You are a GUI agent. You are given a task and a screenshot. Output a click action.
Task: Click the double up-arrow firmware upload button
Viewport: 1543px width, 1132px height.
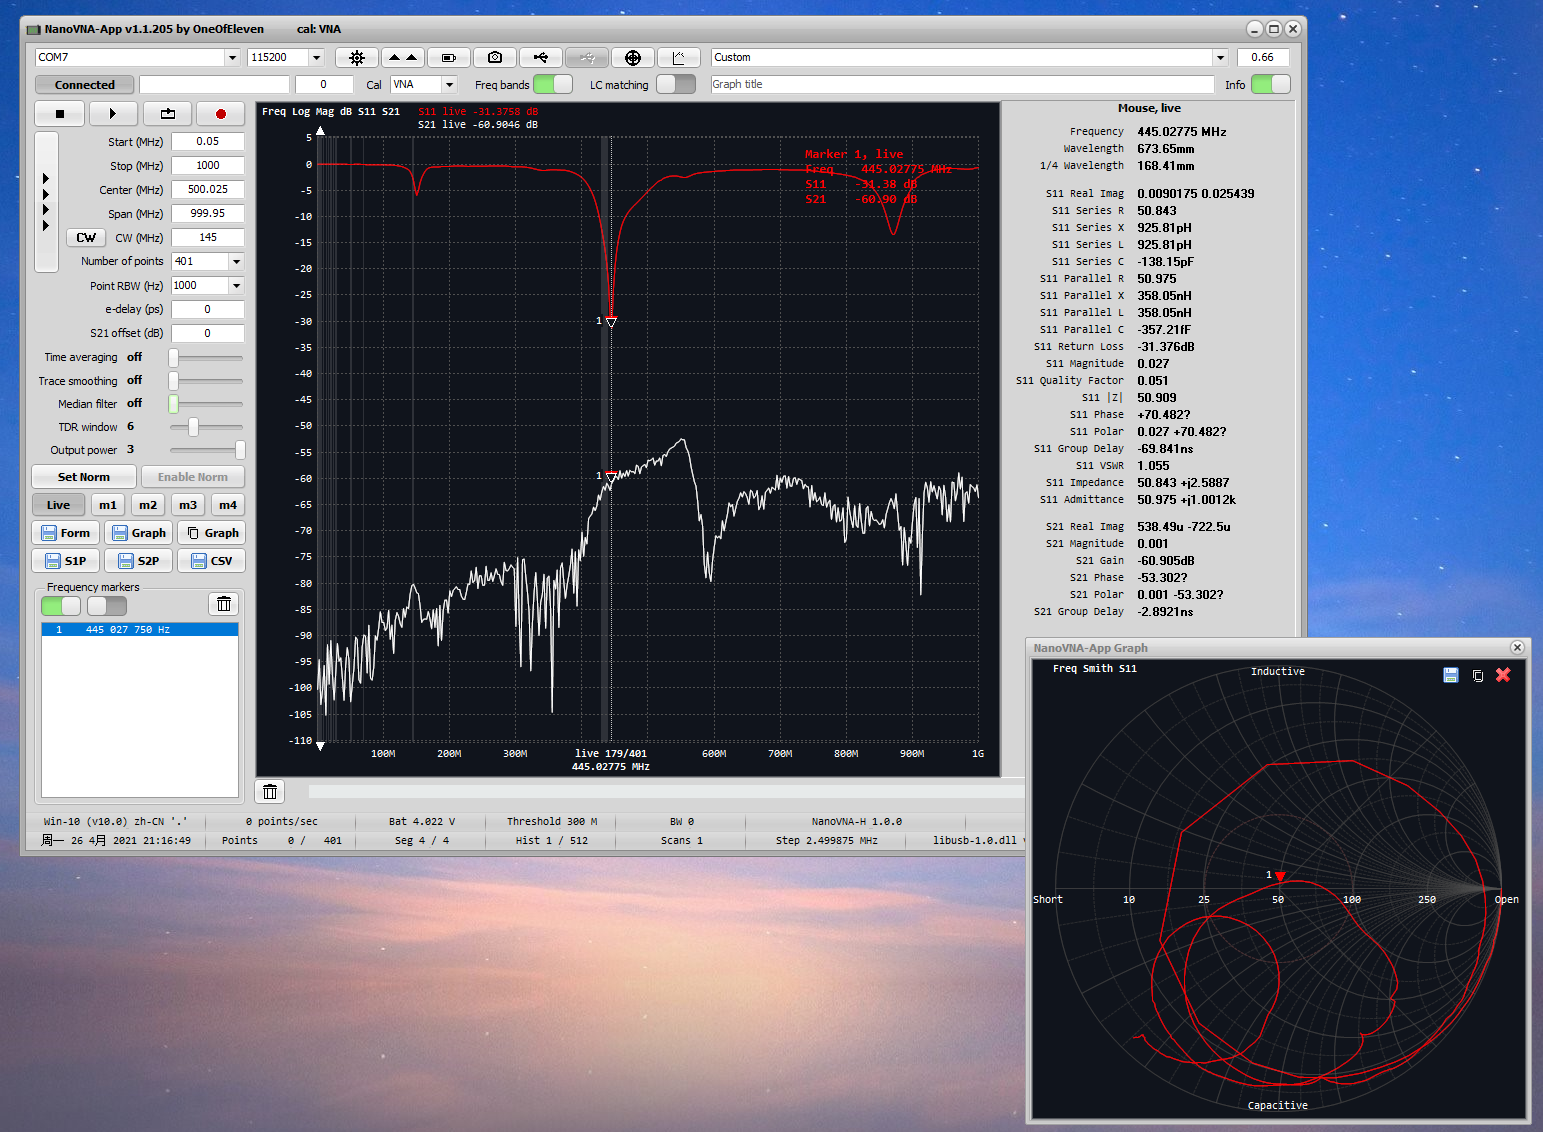point(403,57)
